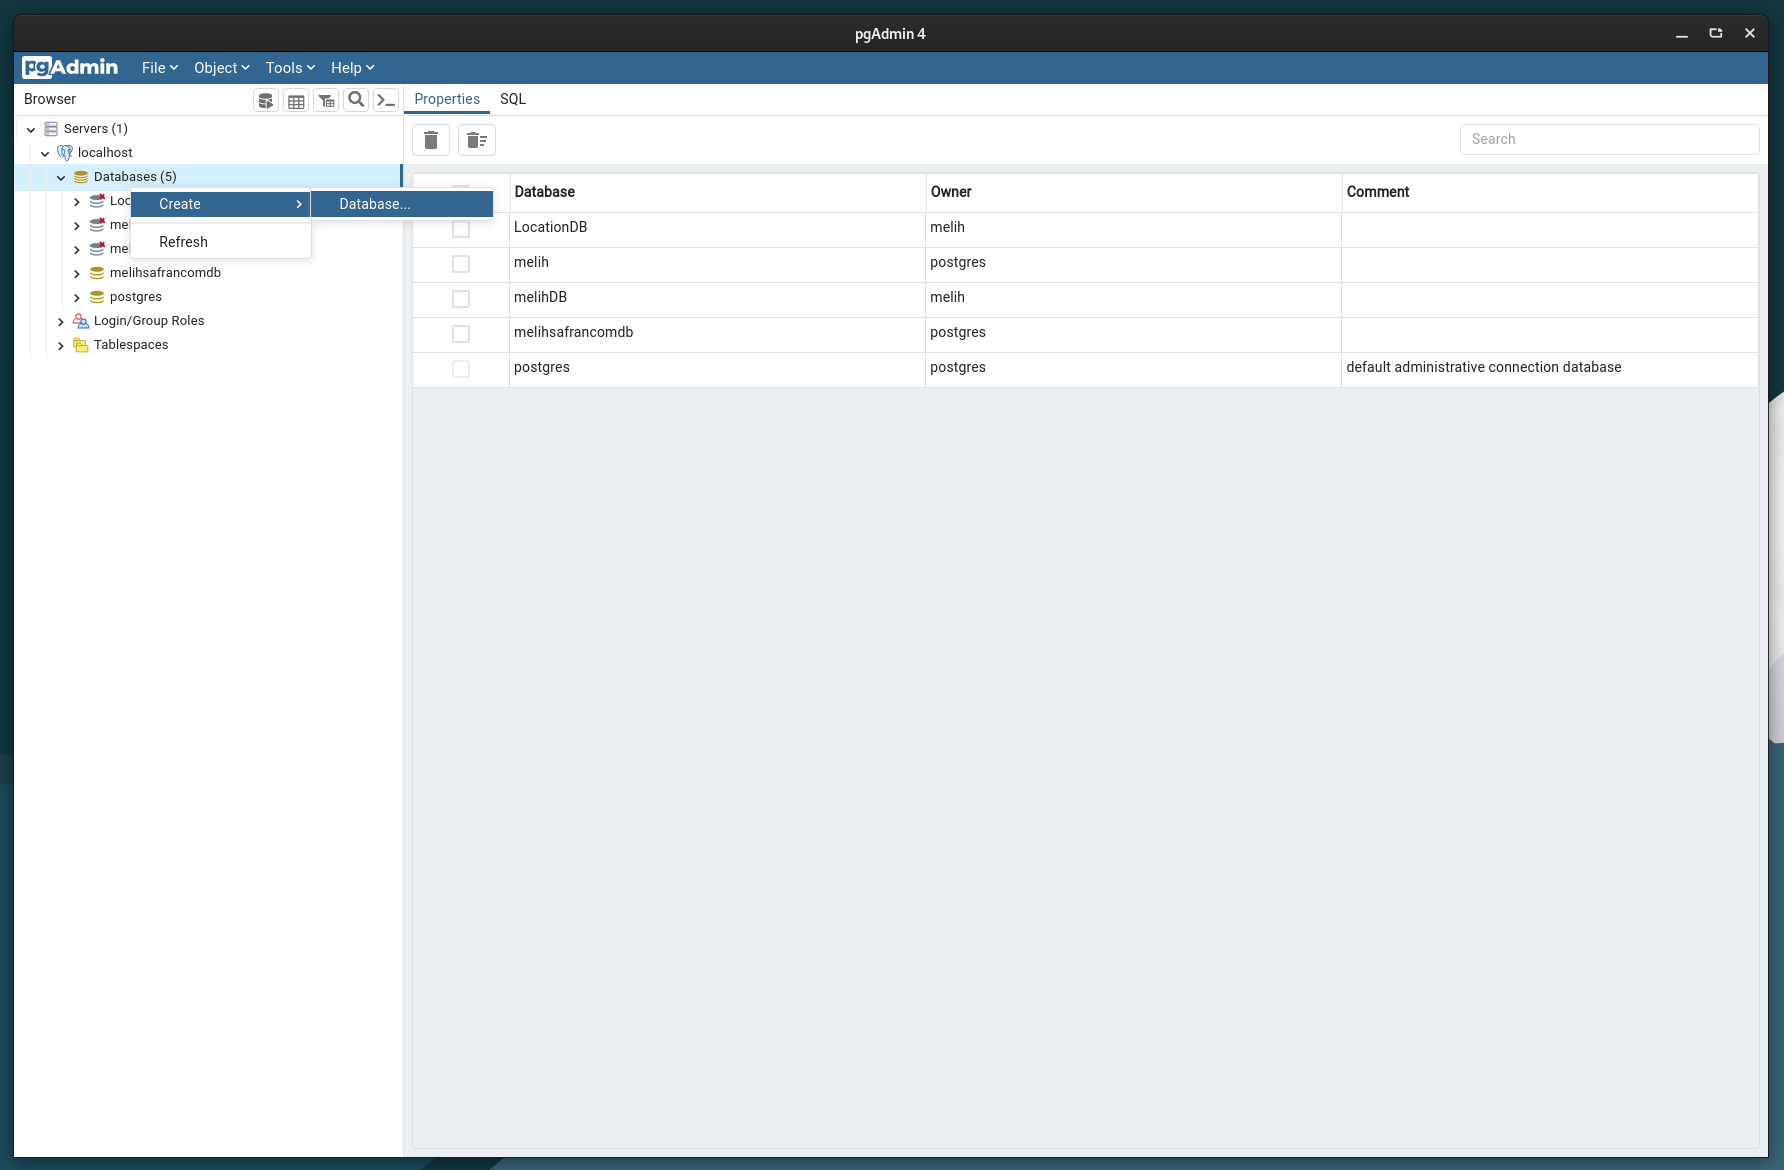Image resolution: width=1784 pixels, height=1170 pixels.
Task: Click the melihsafrancomdb database icon
Action: [x=97, y=273]
